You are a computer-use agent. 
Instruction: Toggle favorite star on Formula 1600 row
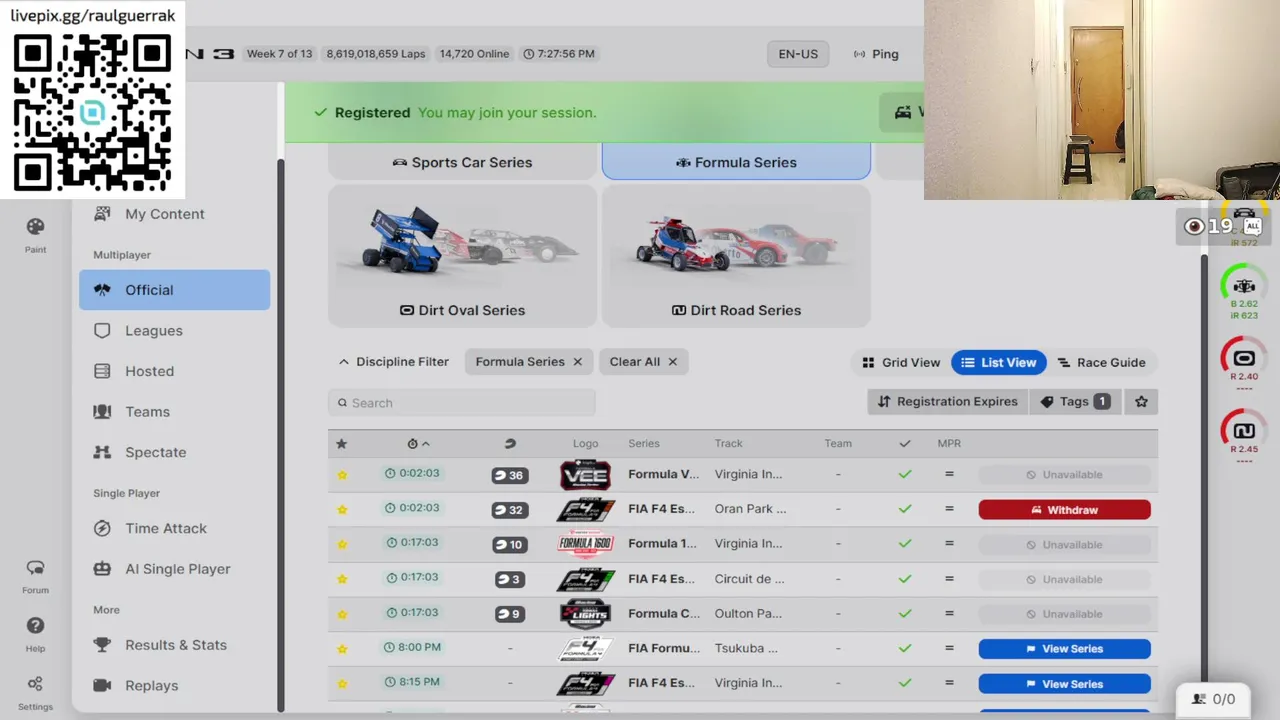(x=342, y=545)
